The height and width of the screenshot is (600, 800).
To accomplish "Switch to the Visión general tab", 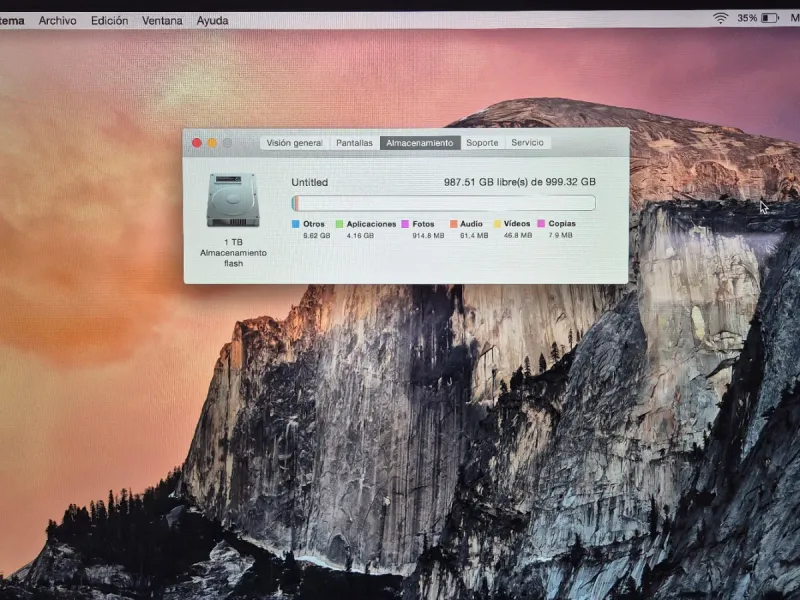I will 294,143.
